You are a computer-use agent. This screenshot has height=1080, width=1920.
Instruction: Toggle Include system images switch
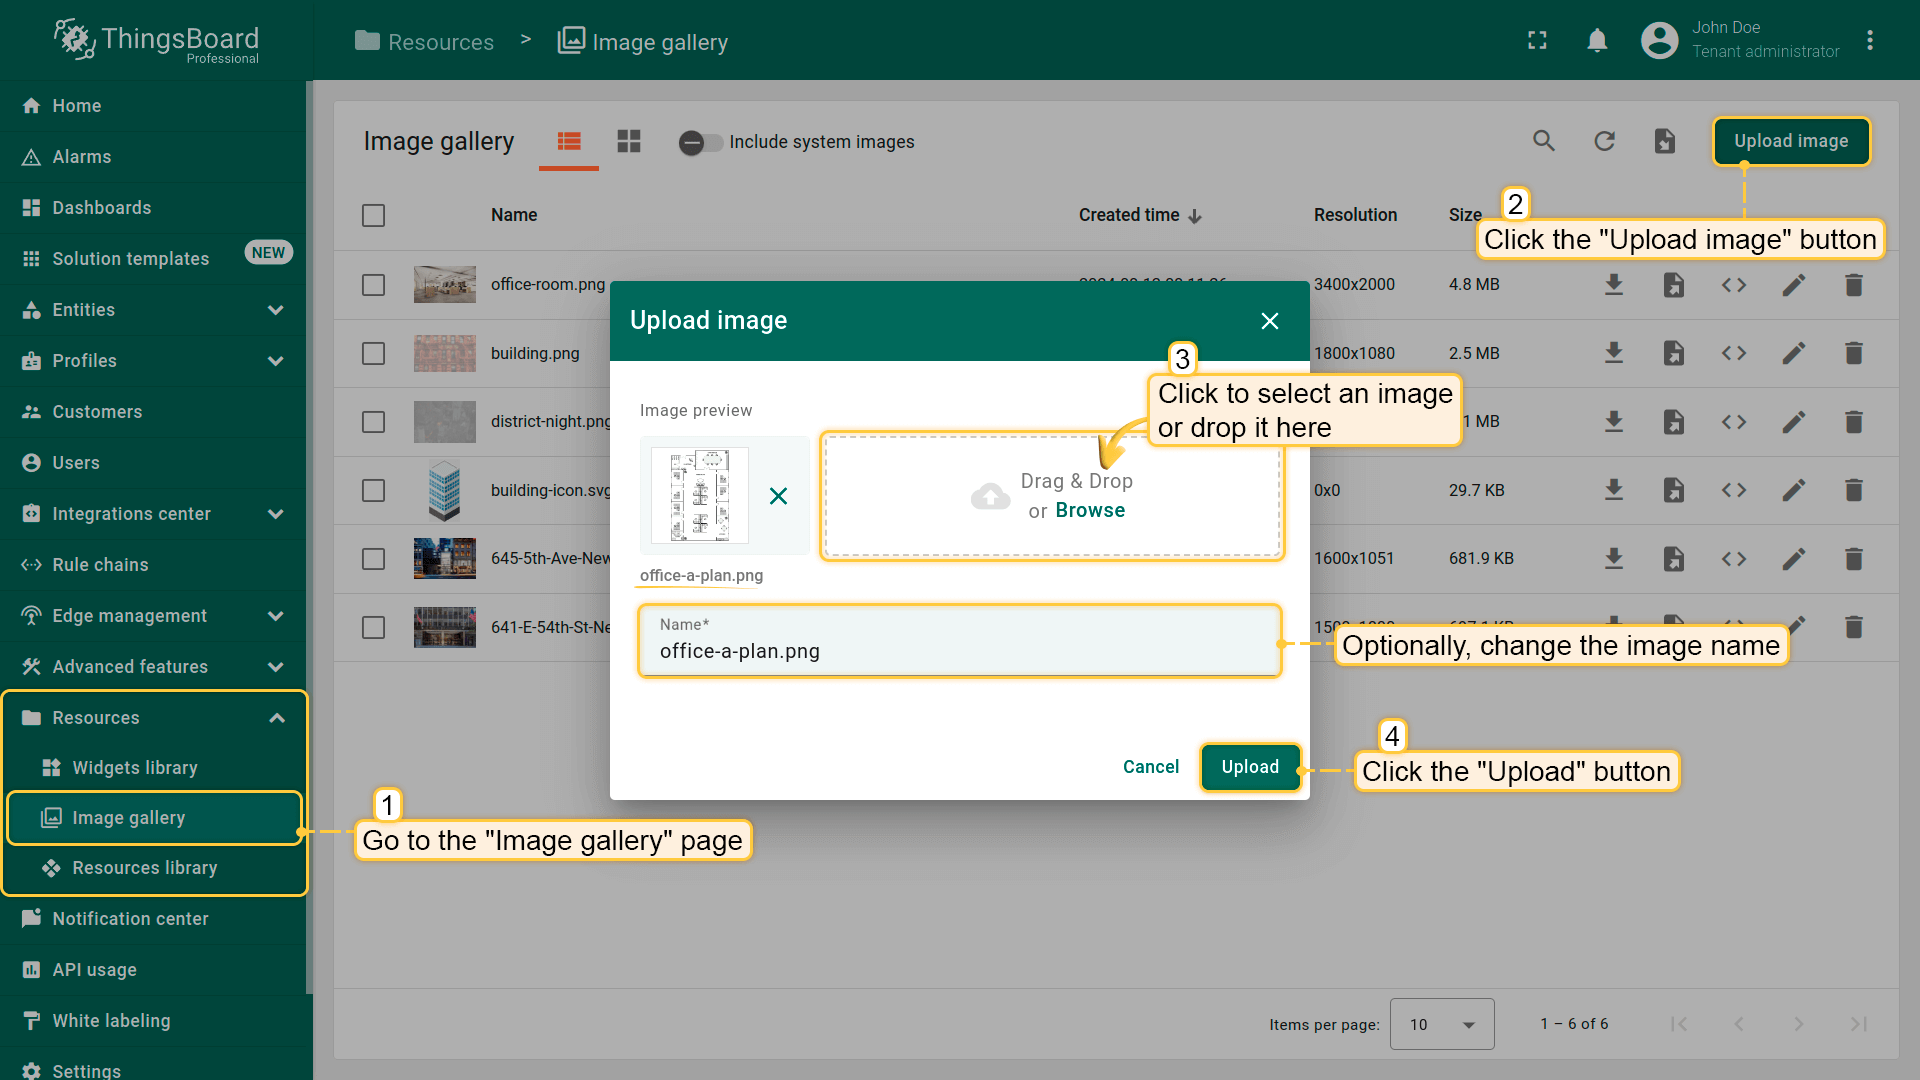(700, 142)
